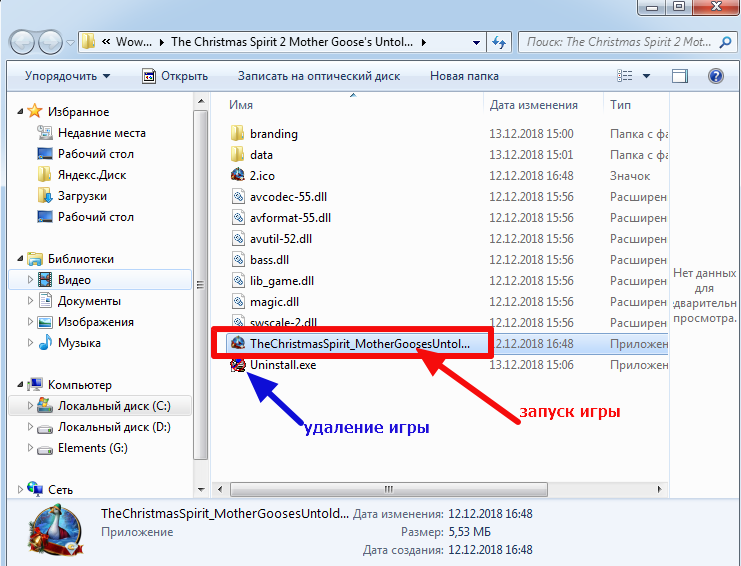Sort by the Тип column header
This screenshot has width=741, height=566.
point(620,105)
